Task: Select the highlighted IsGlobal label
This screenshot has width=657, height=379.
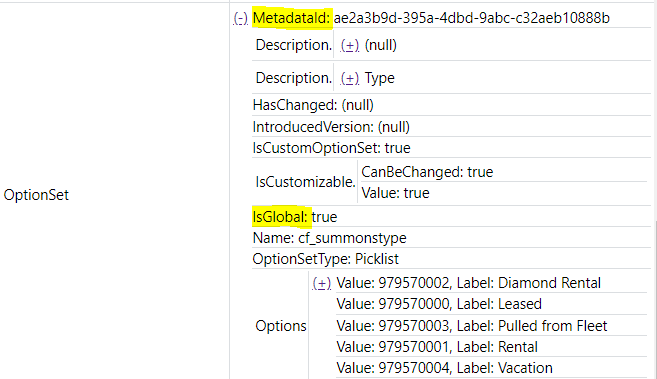Action: tap(281, 217)
